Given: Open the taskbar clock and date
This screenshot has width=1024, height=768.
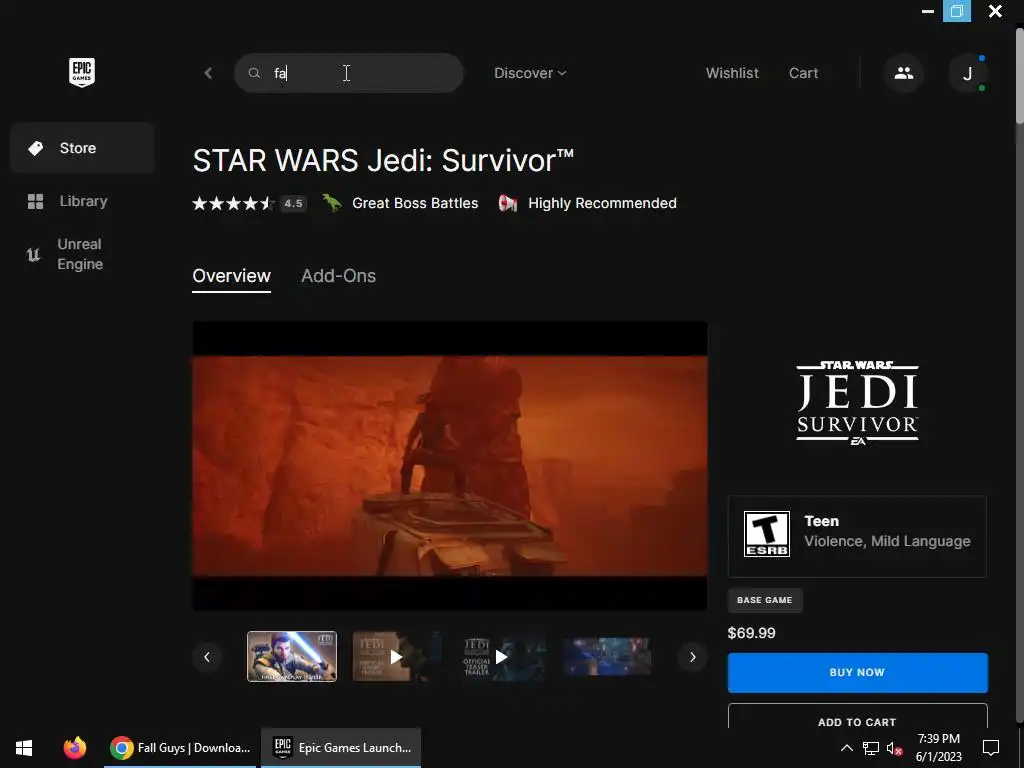Looking at the screenshot, I should [x=938, y=748].
